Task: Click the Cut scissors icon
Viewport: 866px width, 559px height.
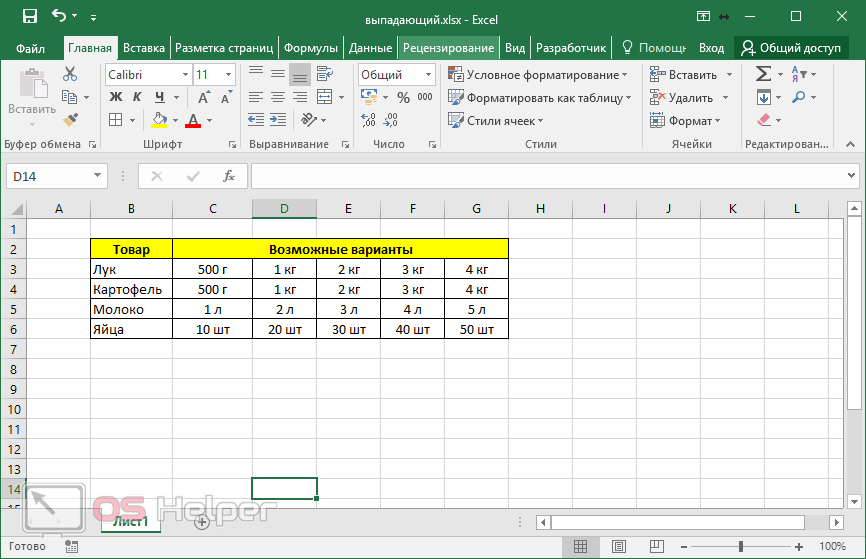Action: tap(70, 74)
